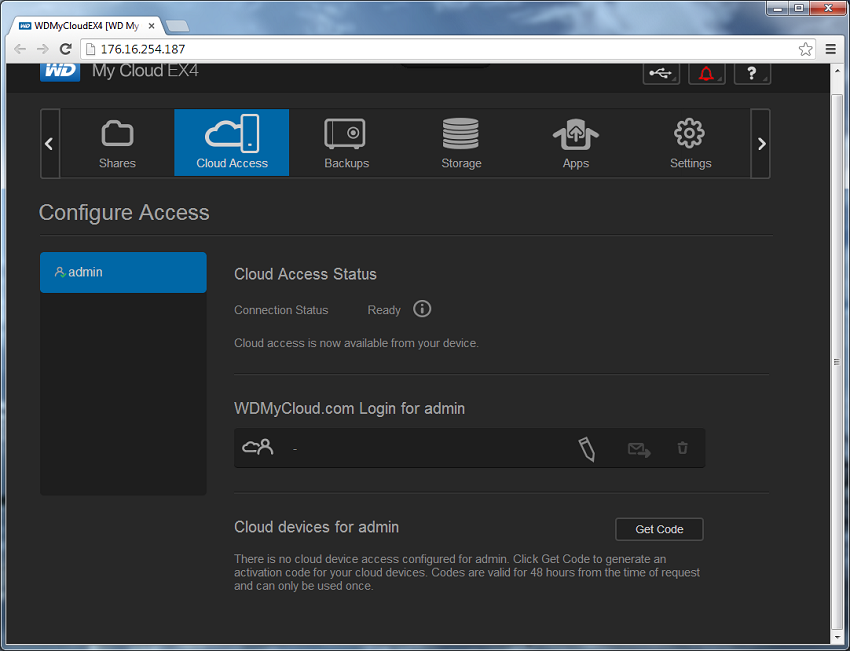850x651 pixels.
Task: Open a new browser tab
Action: [x=177, y=25]
